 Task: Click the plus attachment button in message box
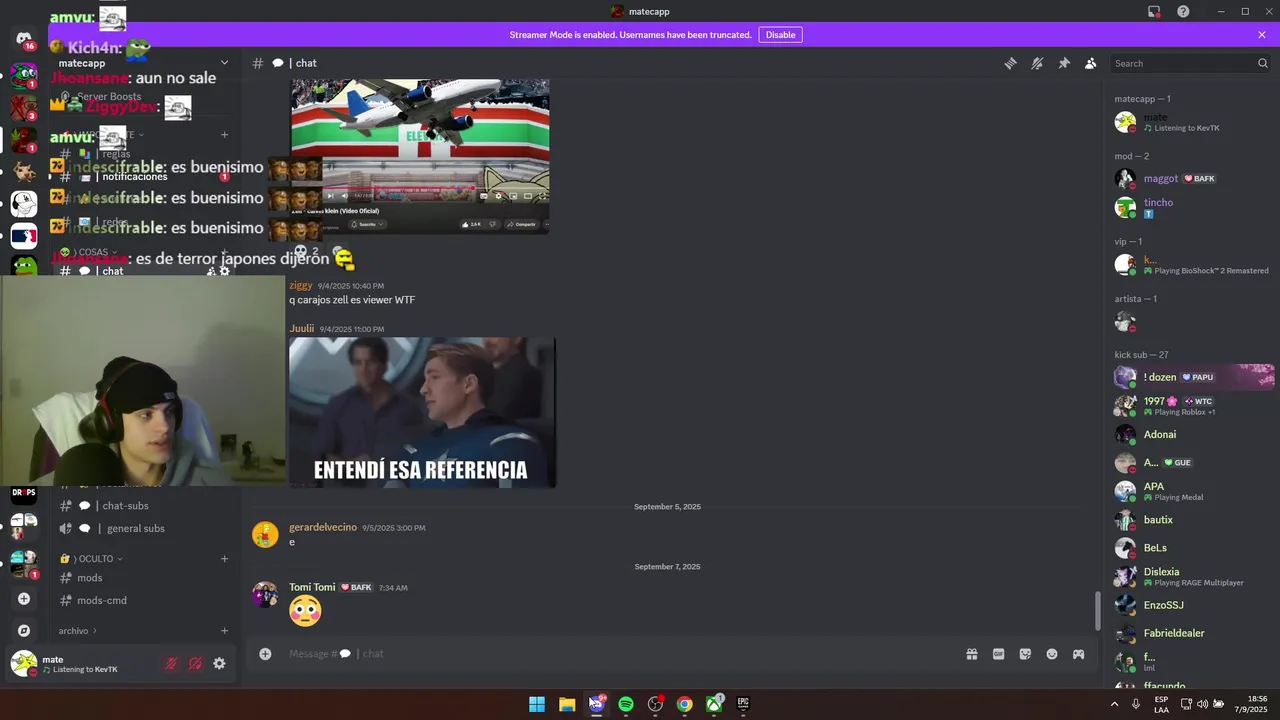click(x=265, y=654)
